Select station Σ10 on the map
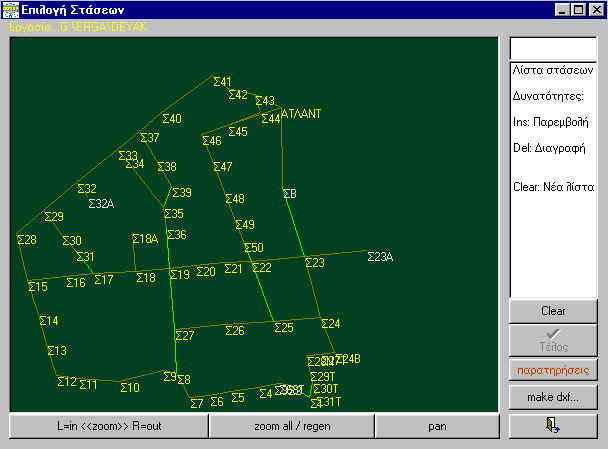 pyautogui.click(x=130, y=387)
